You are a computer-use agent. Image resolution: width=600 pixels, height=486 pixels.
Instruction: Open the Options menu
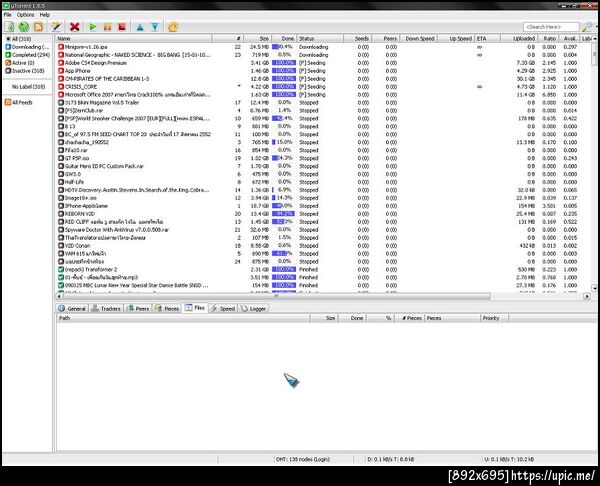(x=26, y=15)
